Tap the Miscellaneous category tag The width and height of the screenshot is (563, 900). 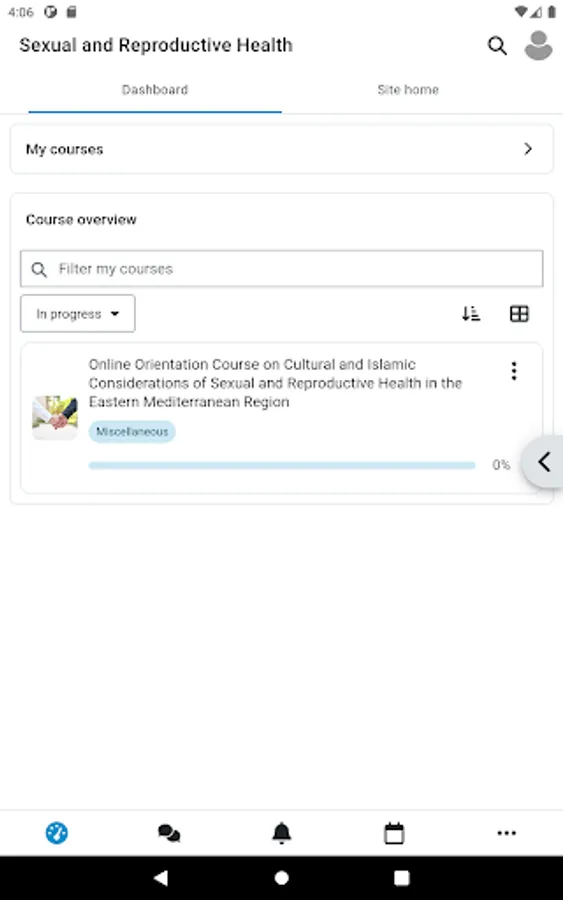[x=132, y=432]
